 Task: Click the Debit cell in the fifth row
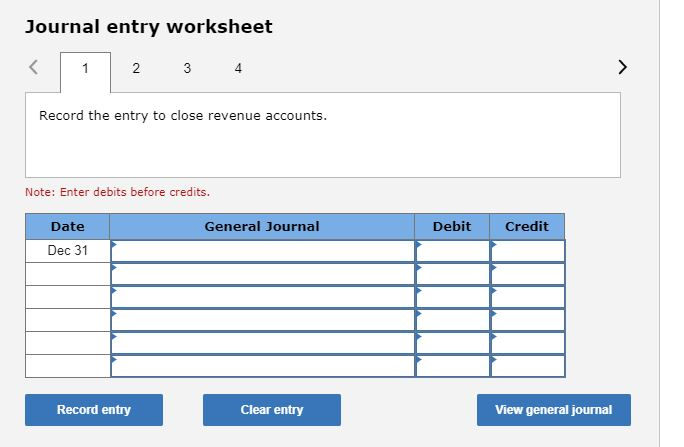point(453,343)
